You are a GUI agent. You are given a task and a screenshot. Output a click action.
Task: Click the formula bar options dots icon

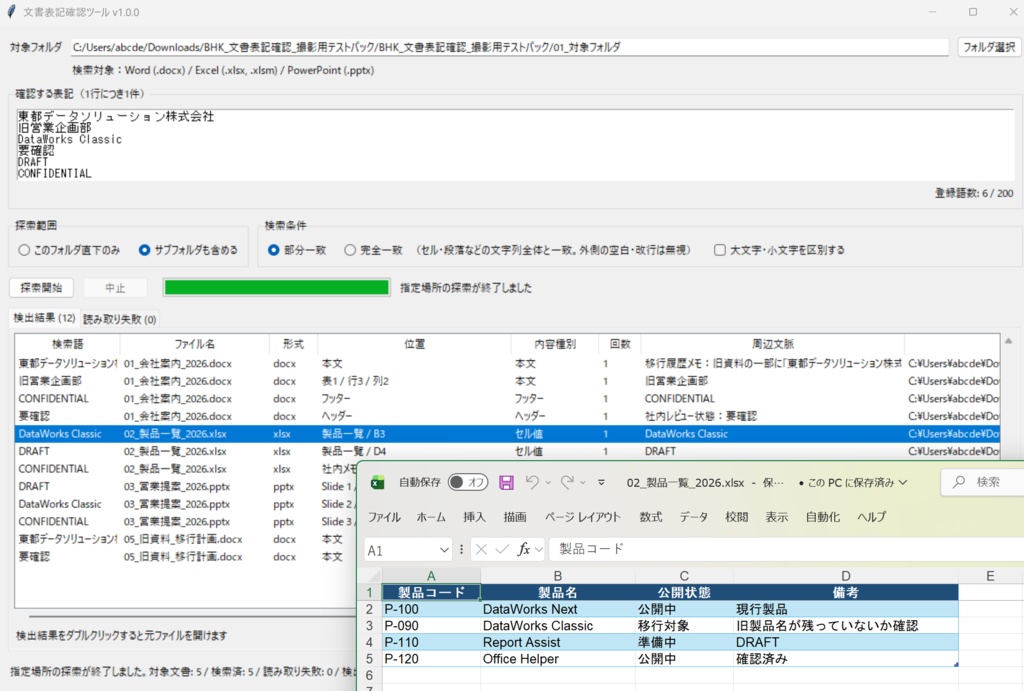[x=462, y=550]
